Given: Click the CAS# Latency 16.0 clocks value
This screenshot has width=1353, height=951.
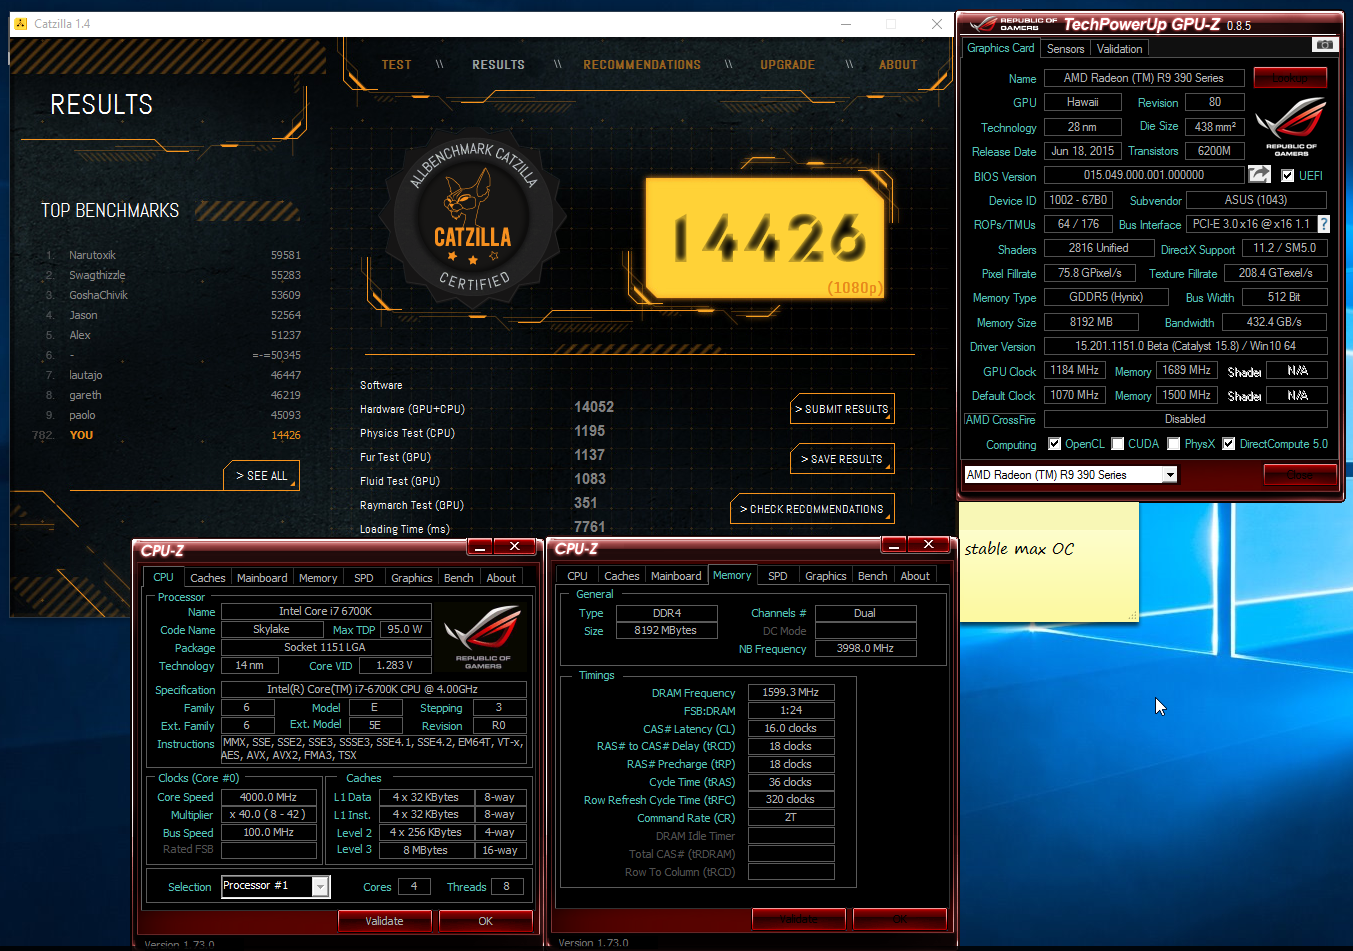Looking at the screenshot, I should pyautogui.click(x=790, y=728).
